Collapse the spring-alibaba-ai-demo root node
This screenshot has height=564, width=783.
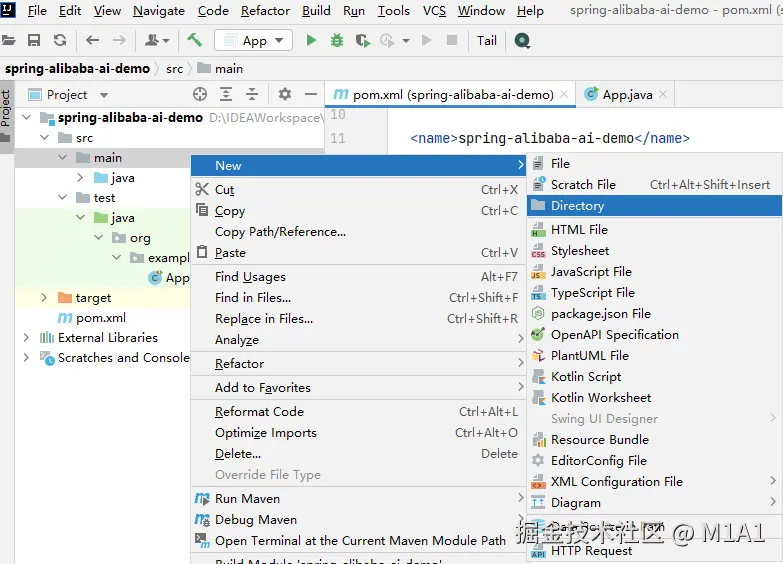point(27,117)
